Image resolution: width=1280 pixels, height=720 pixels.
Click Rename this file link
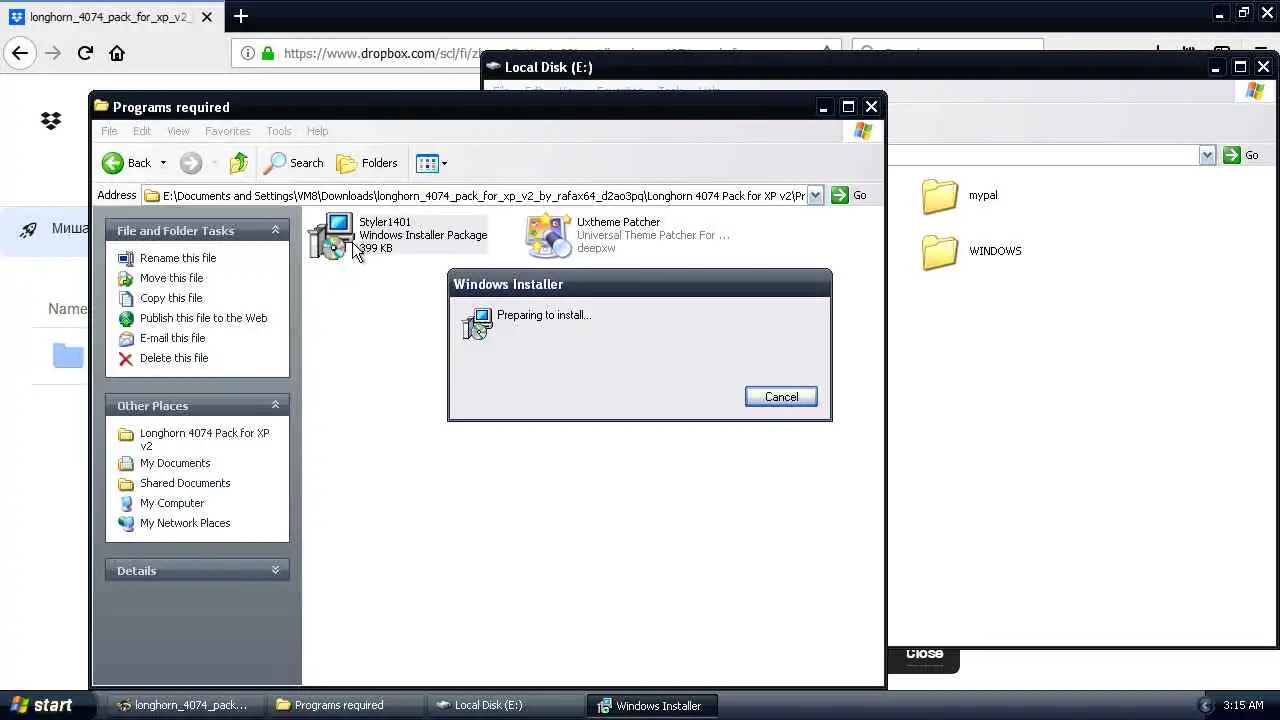pyautogui.click(x=178, y=258)
